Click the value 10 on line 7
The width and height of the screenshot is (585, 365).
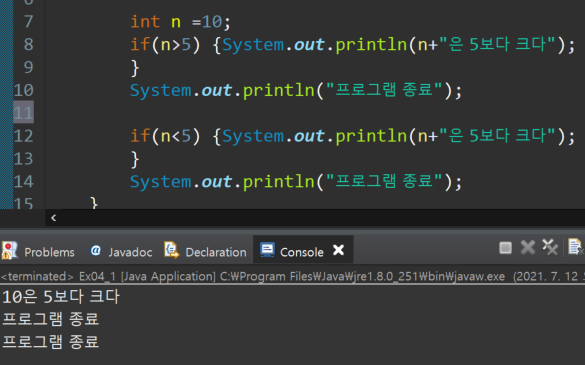[x=212, y=22]
